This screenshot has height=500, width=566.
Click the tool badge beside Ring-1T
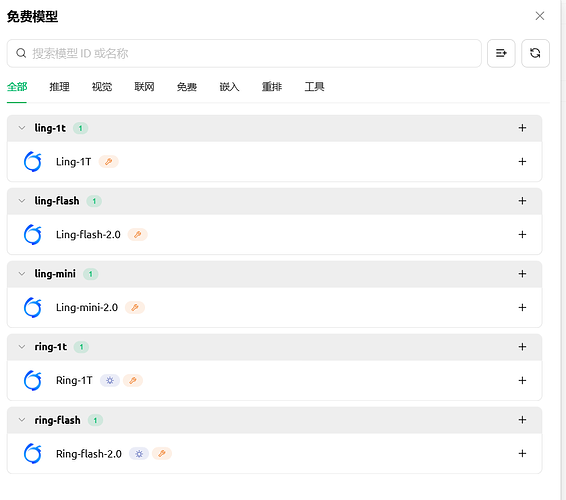[133, 380]
